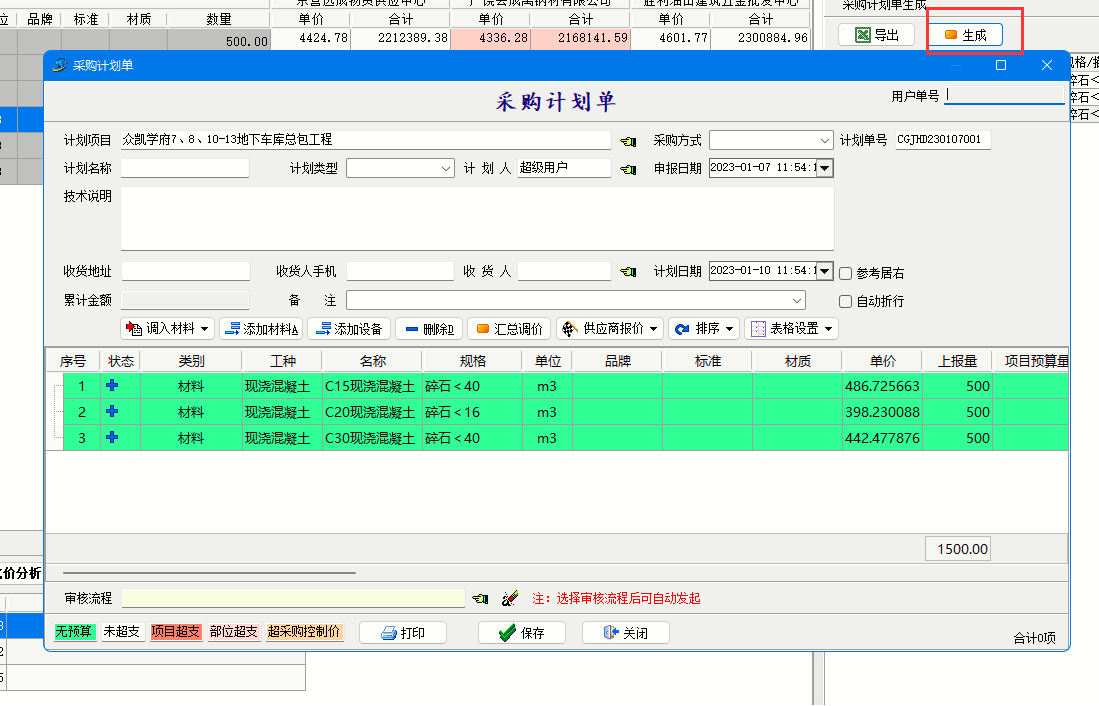Click the 打印 print button
1099x706 pixels.
pyautogui.click(x=402, y=633)
